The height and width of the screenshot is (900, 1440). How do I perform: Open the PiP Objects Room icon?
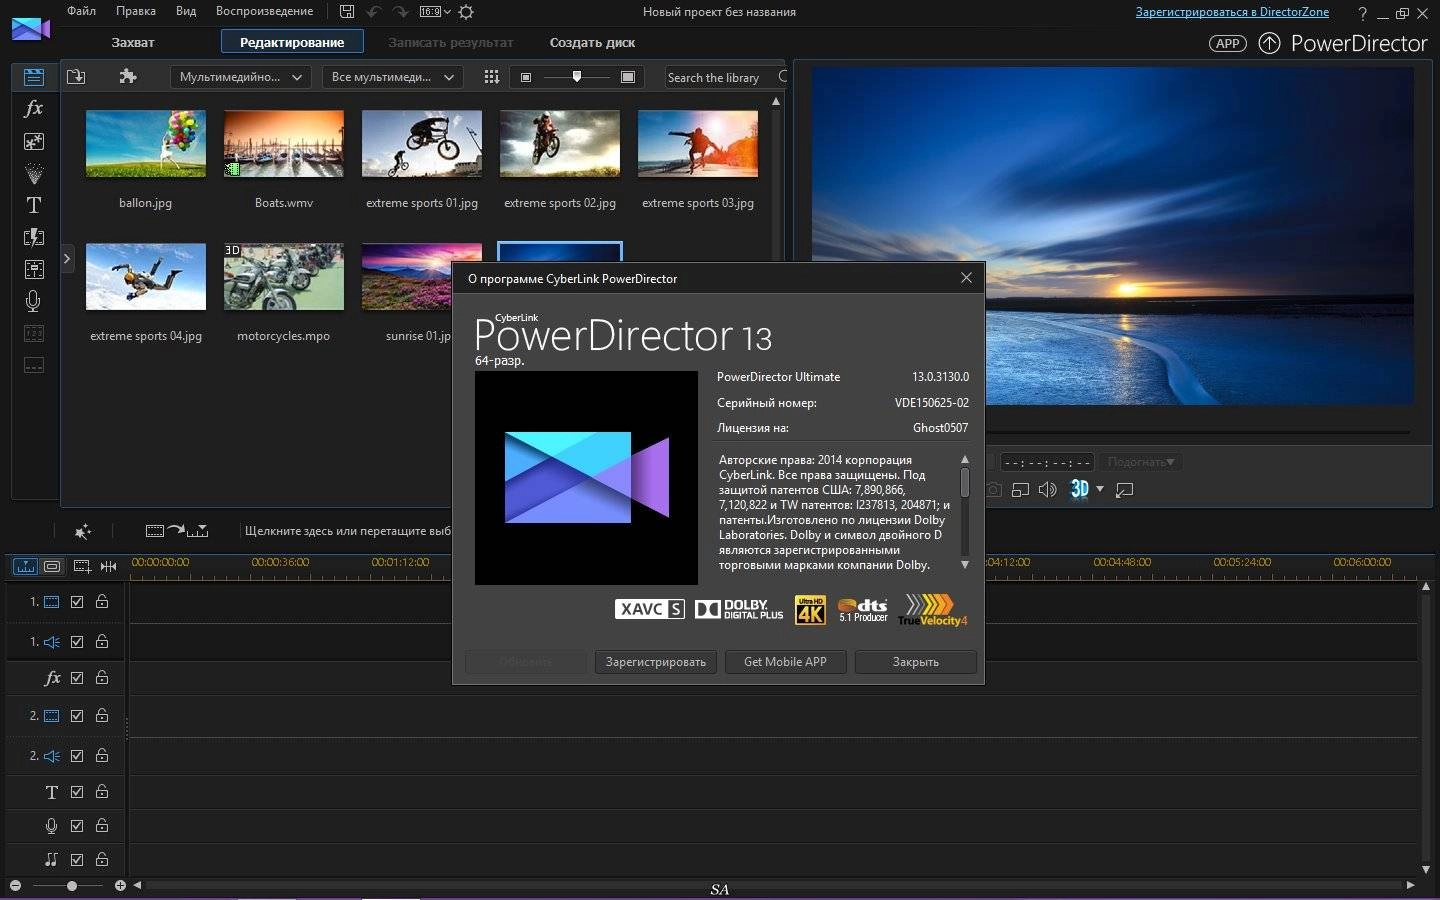point(34,141)
